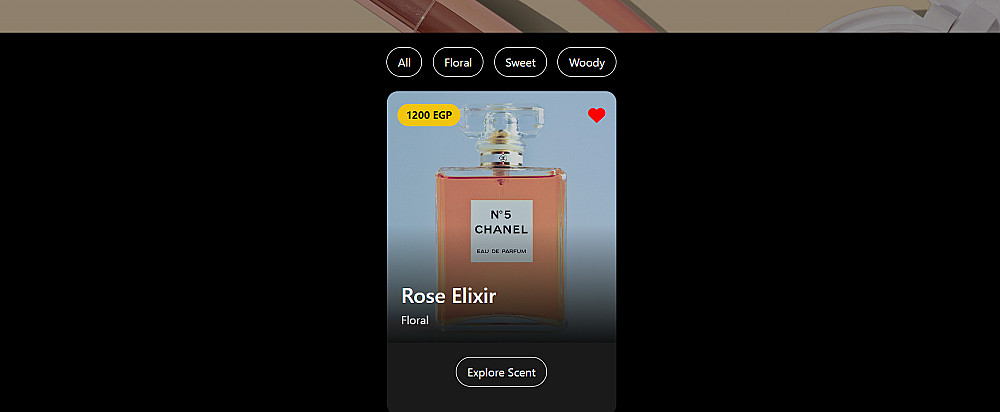Select the All filter pill
Viewport: 1000px width, 412px height.
pyautogui.click(x=404, y=62)
